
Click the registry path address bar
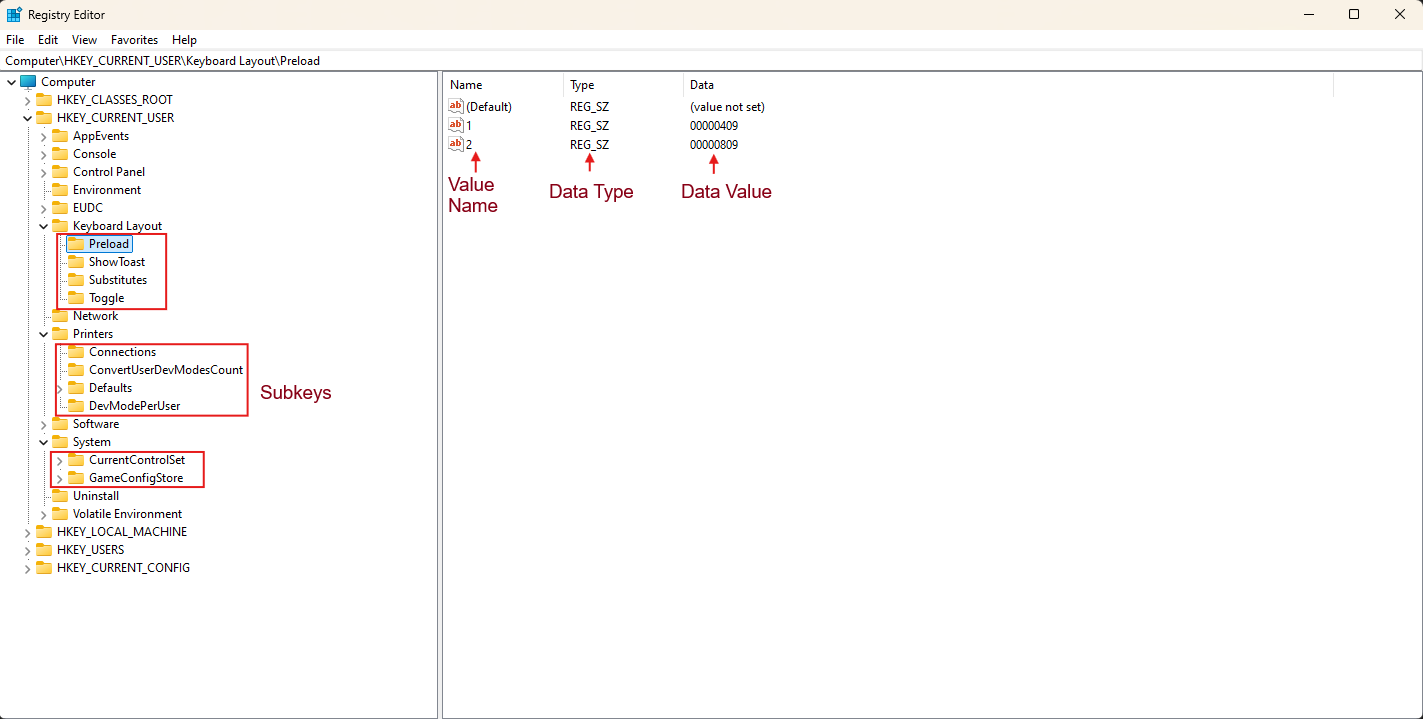[x=711, y=61]
